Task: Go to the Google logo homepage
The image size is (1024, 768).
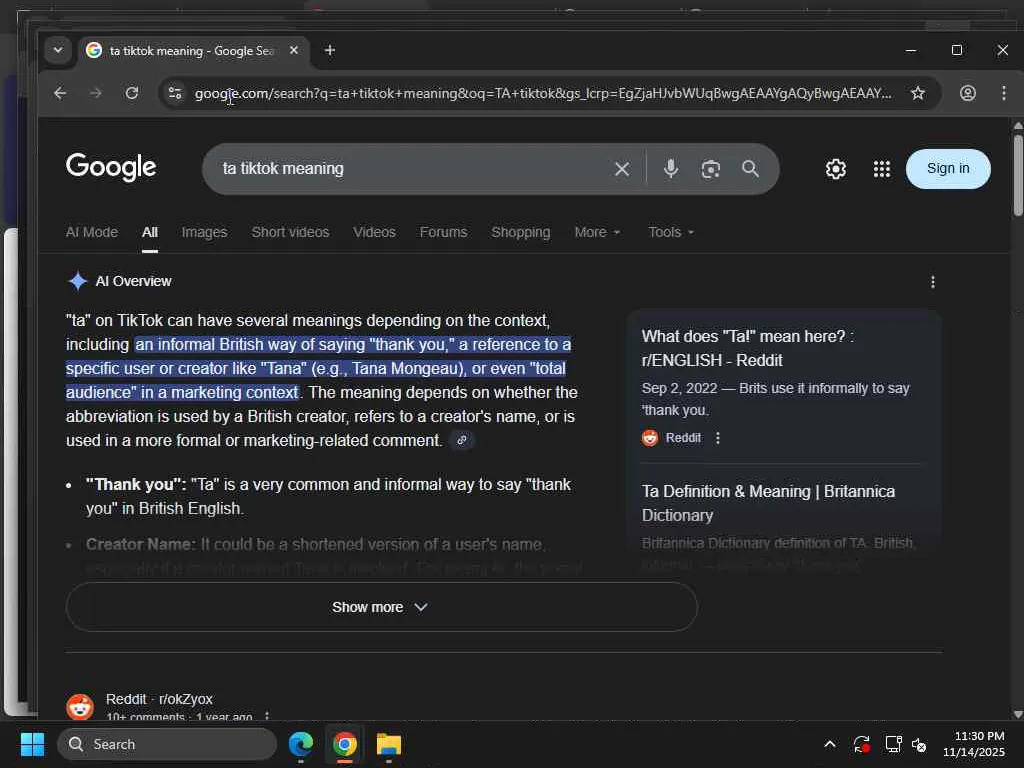Action: 111,167
